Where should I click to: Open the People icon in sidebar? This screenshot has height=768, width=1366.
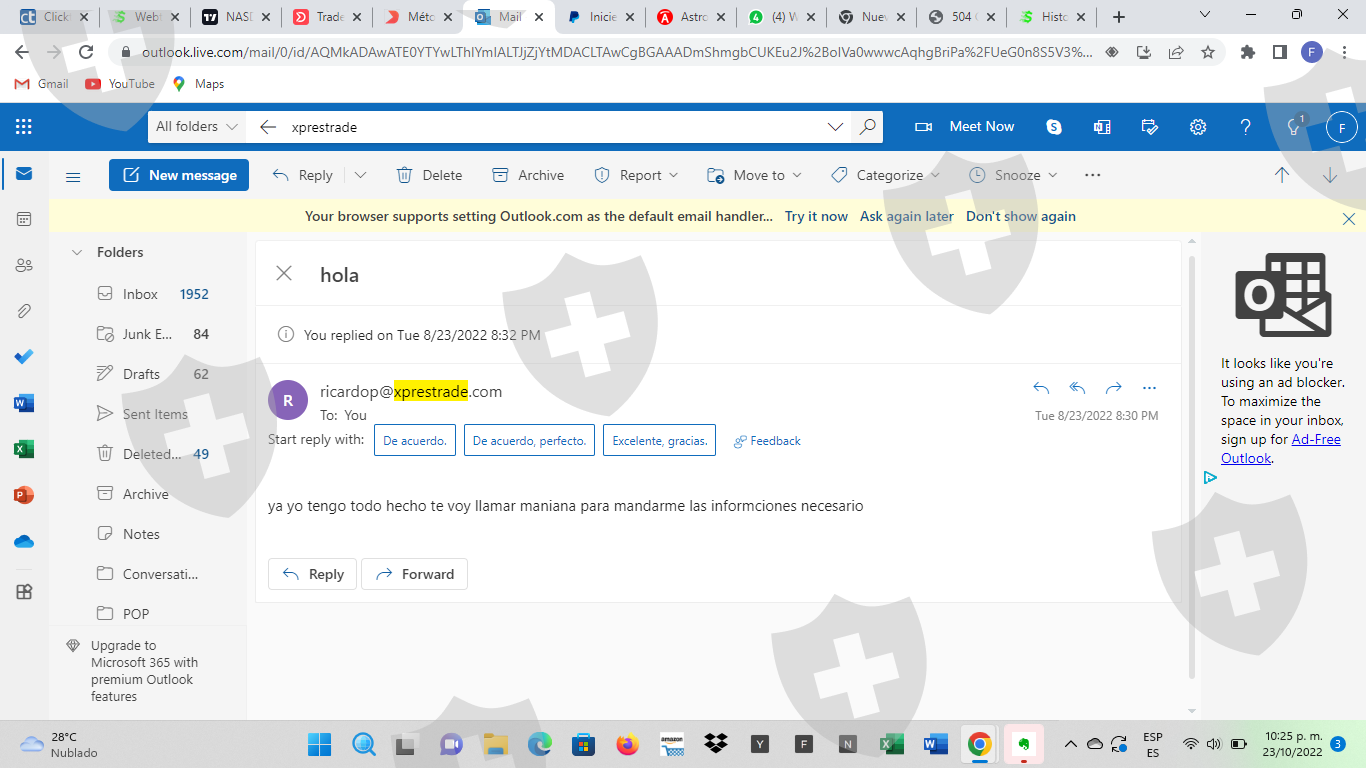24,265
